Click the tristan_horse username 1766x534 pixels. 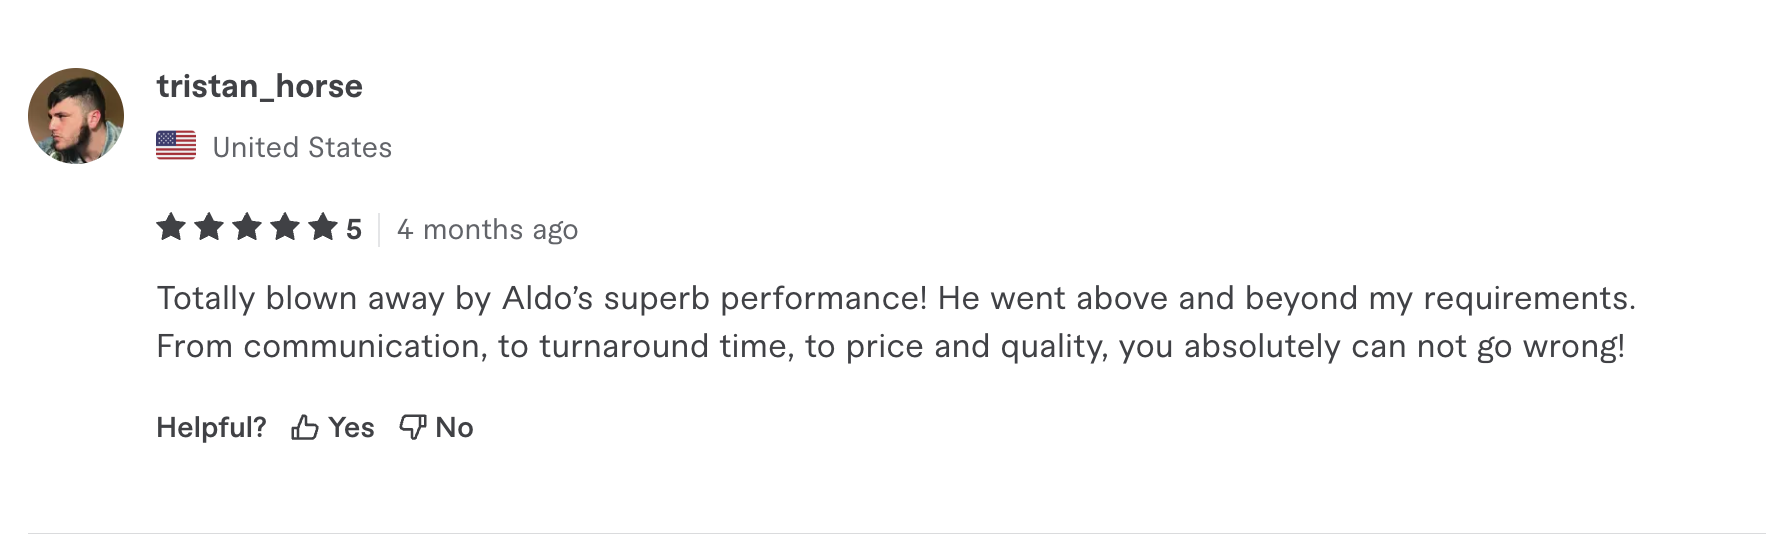pyautogui.click(x=259, y=87)
